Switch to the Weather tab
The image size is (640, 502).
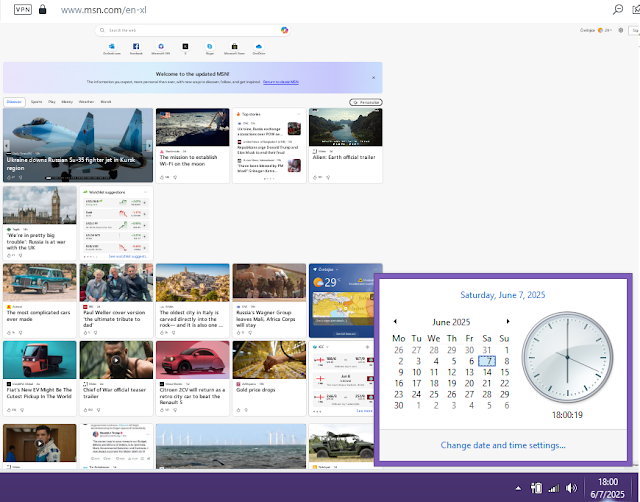point(86,102)
